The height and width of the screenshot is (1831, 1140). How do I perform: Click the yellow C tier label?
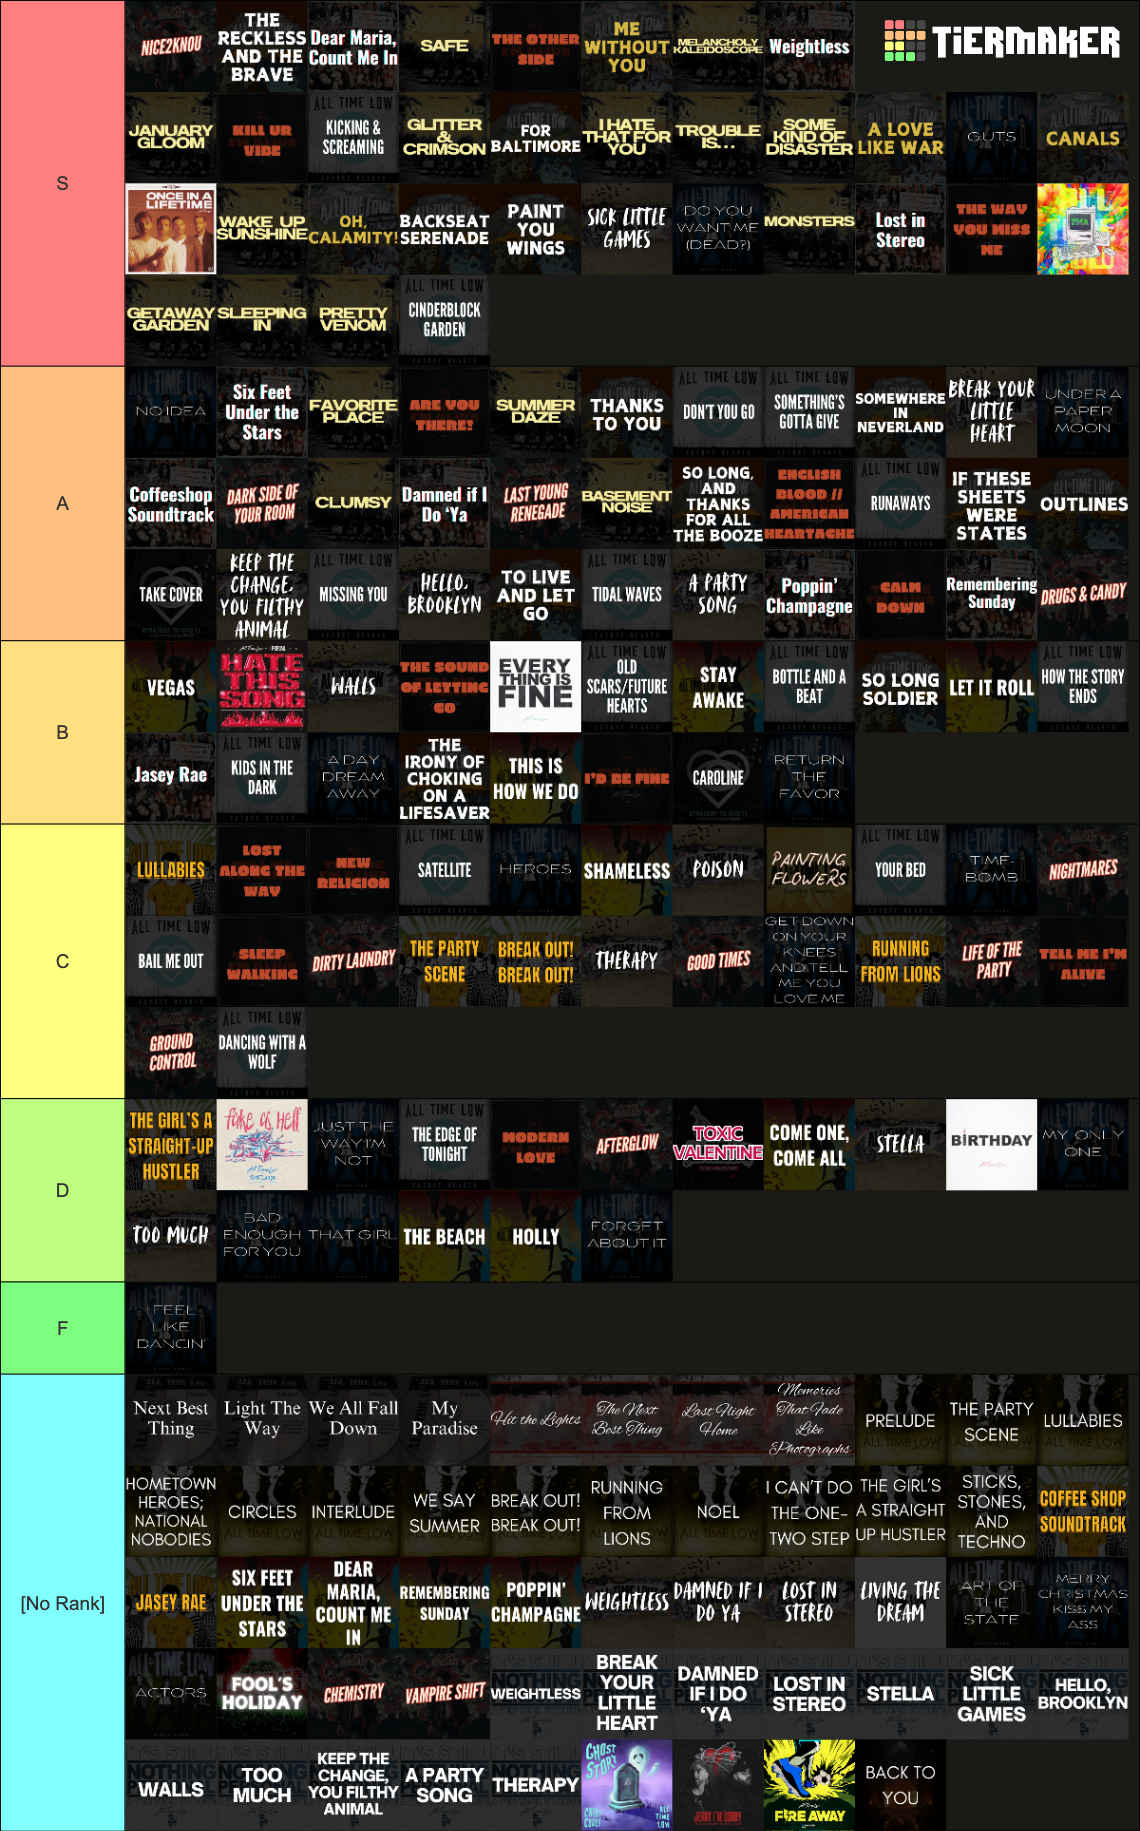(x=62, y=961)
